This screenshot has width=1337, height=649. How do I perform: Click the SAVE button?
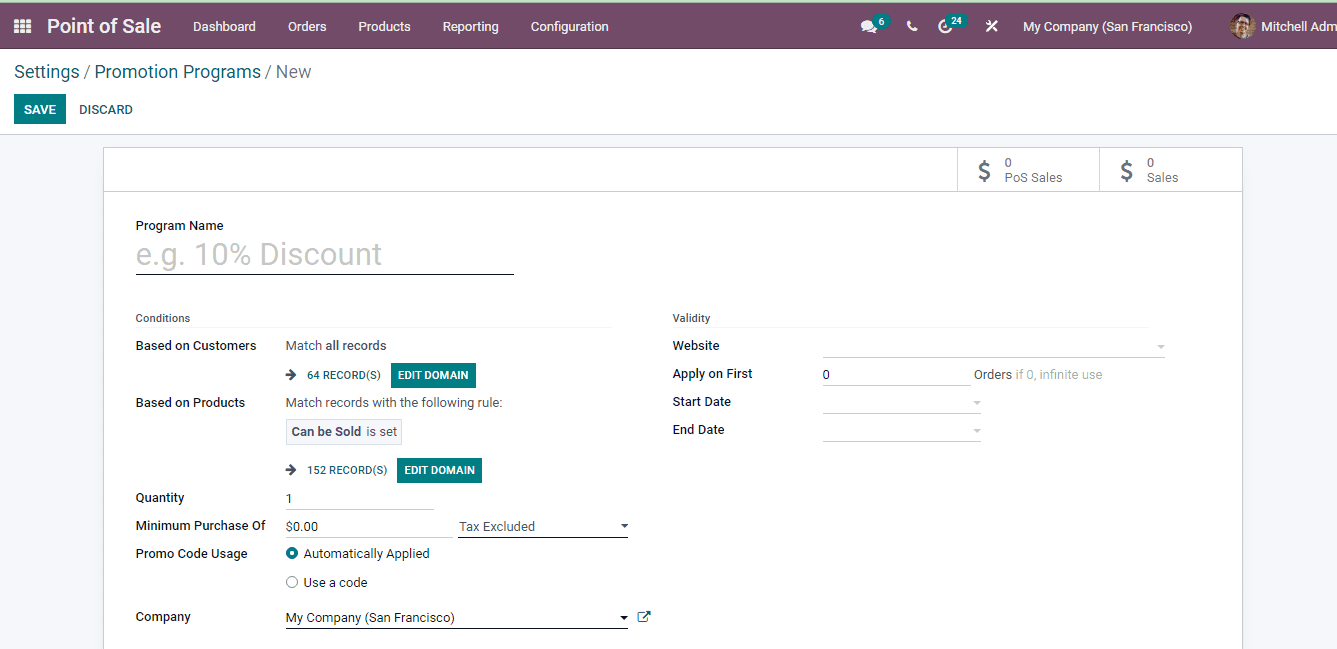39,108
